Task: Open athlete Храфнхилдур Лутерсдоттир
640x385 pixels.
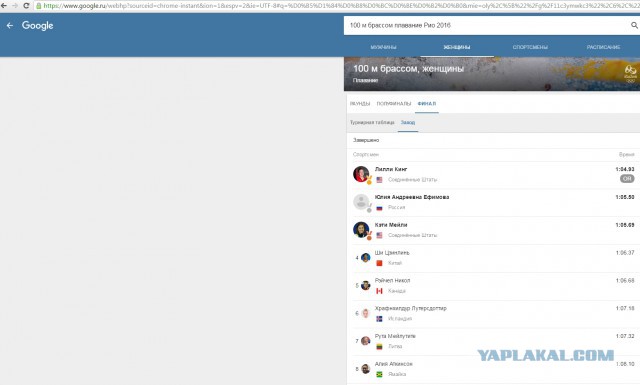Action: click(x=411, y=308)
